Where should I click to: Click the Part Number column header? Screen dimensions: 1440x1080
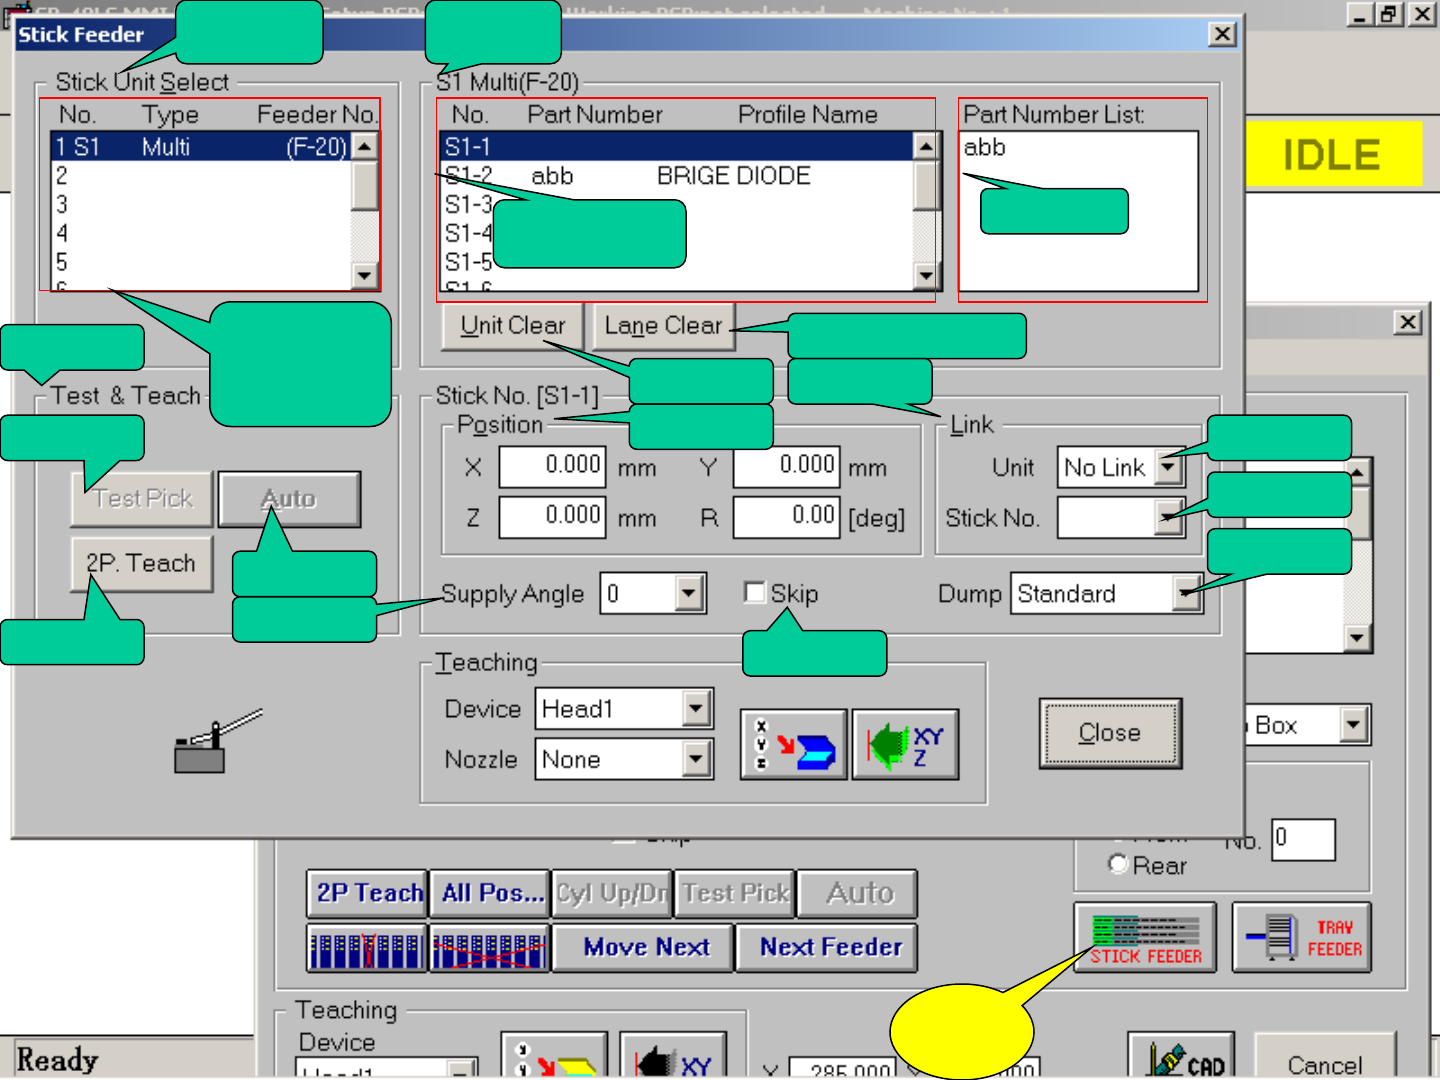(x=595, y=115)
